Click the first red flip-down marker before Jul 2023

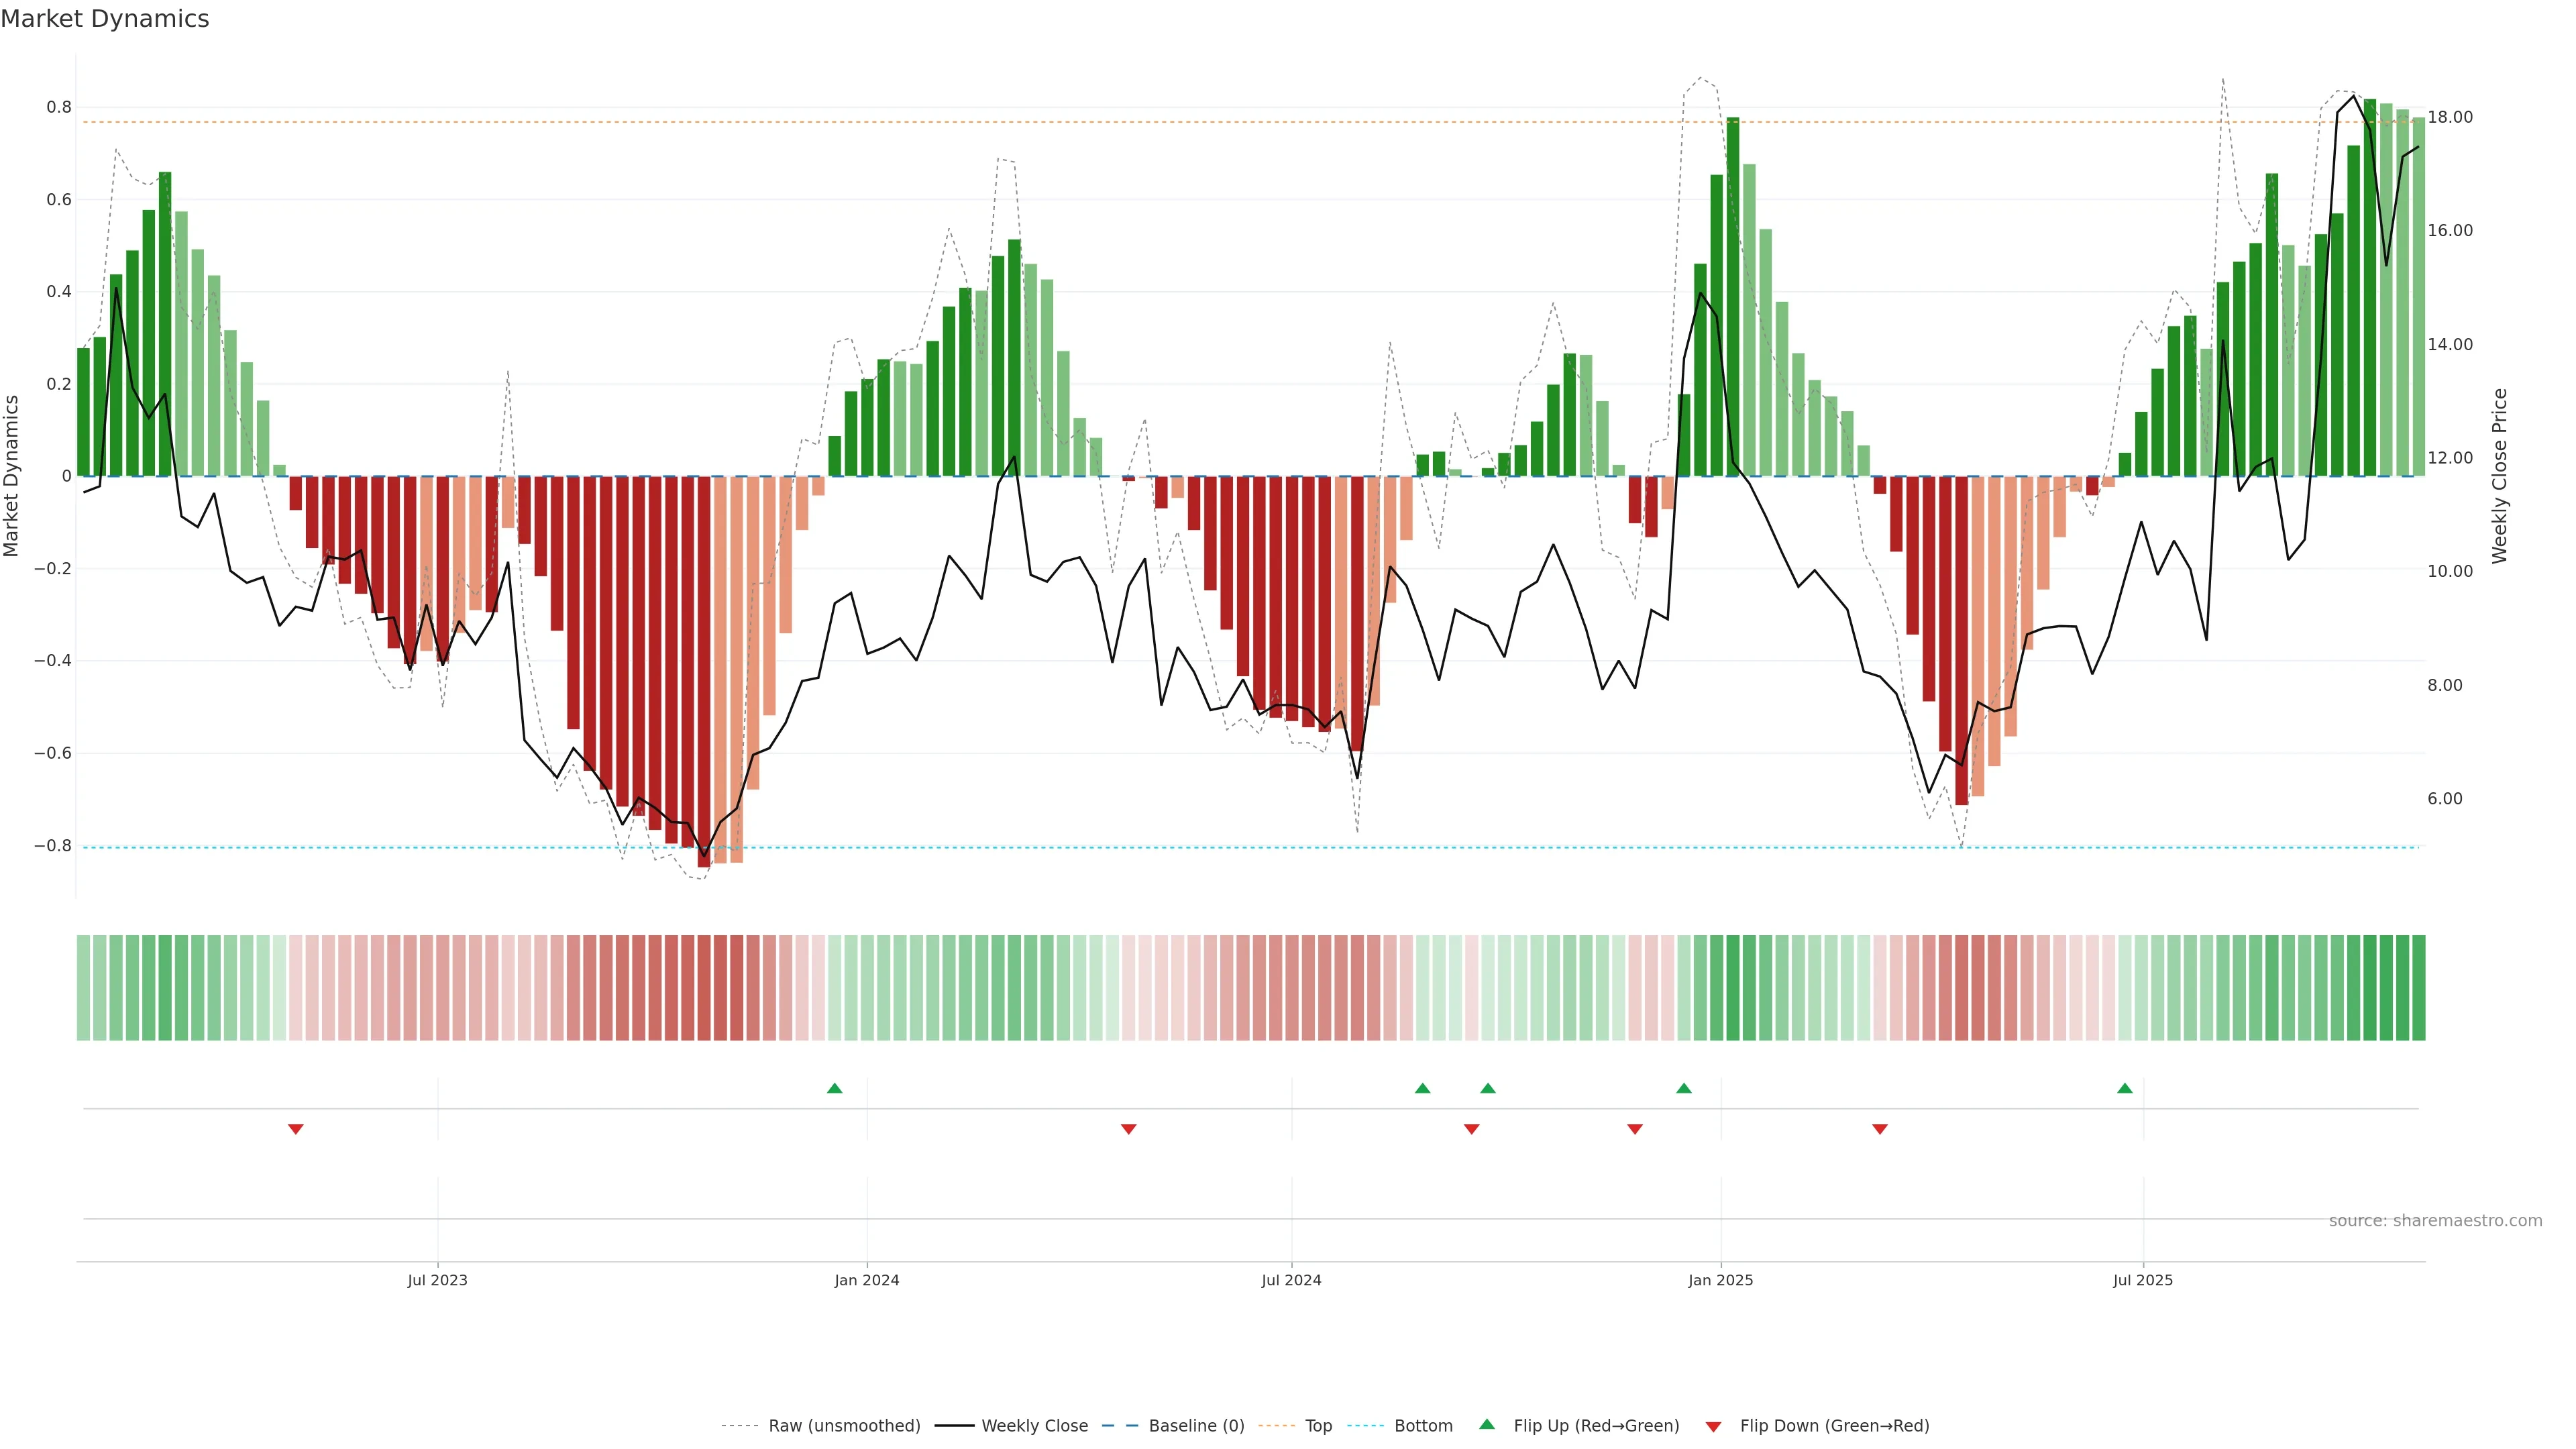point(296,1129)
